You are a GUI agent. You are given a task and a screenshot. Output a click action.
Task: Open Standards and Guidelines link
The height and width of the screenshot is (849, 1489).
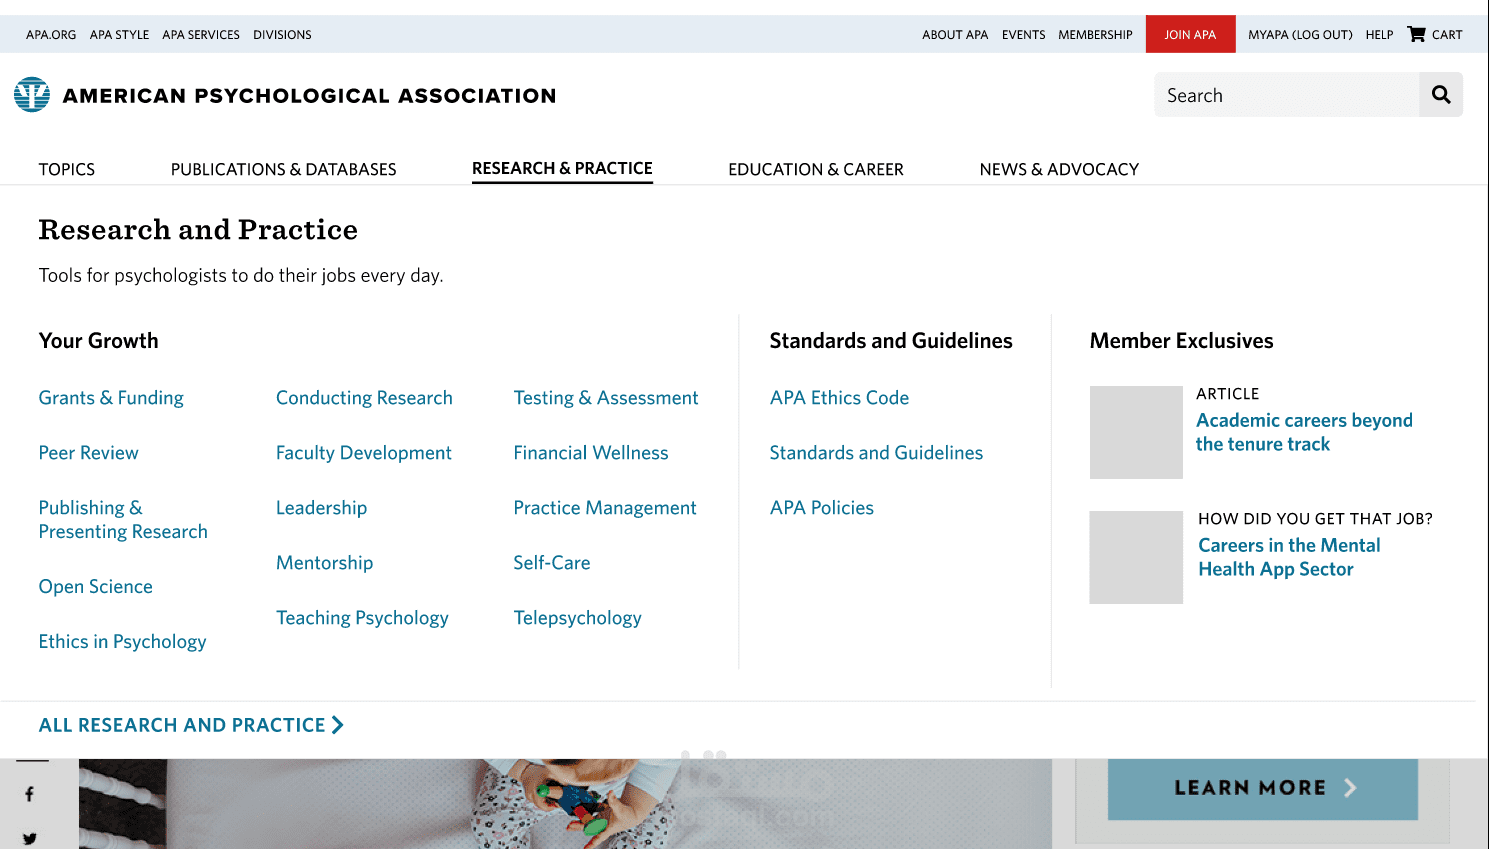pos(876,453)
